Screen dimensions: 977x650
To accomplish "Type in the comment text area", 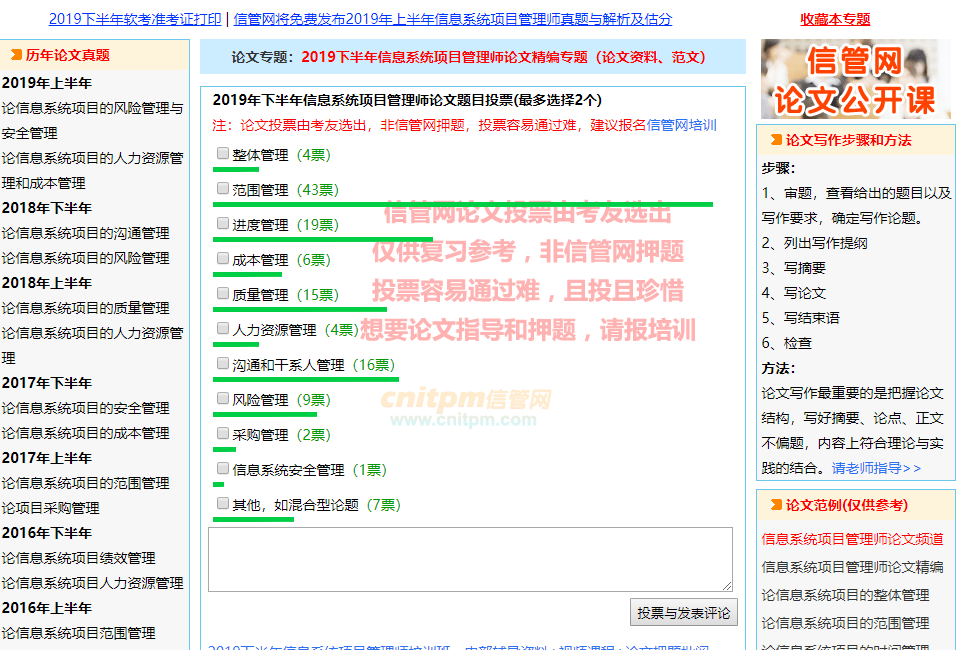I will coord(470,559).
